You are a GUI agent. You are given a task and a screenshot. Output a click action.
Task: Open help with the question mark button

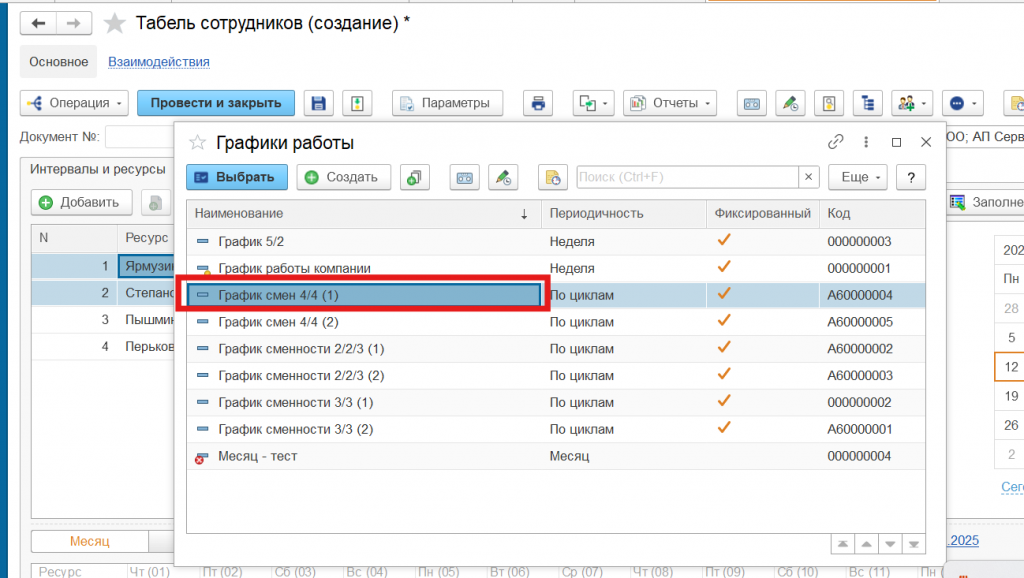(x=910, y=177)
